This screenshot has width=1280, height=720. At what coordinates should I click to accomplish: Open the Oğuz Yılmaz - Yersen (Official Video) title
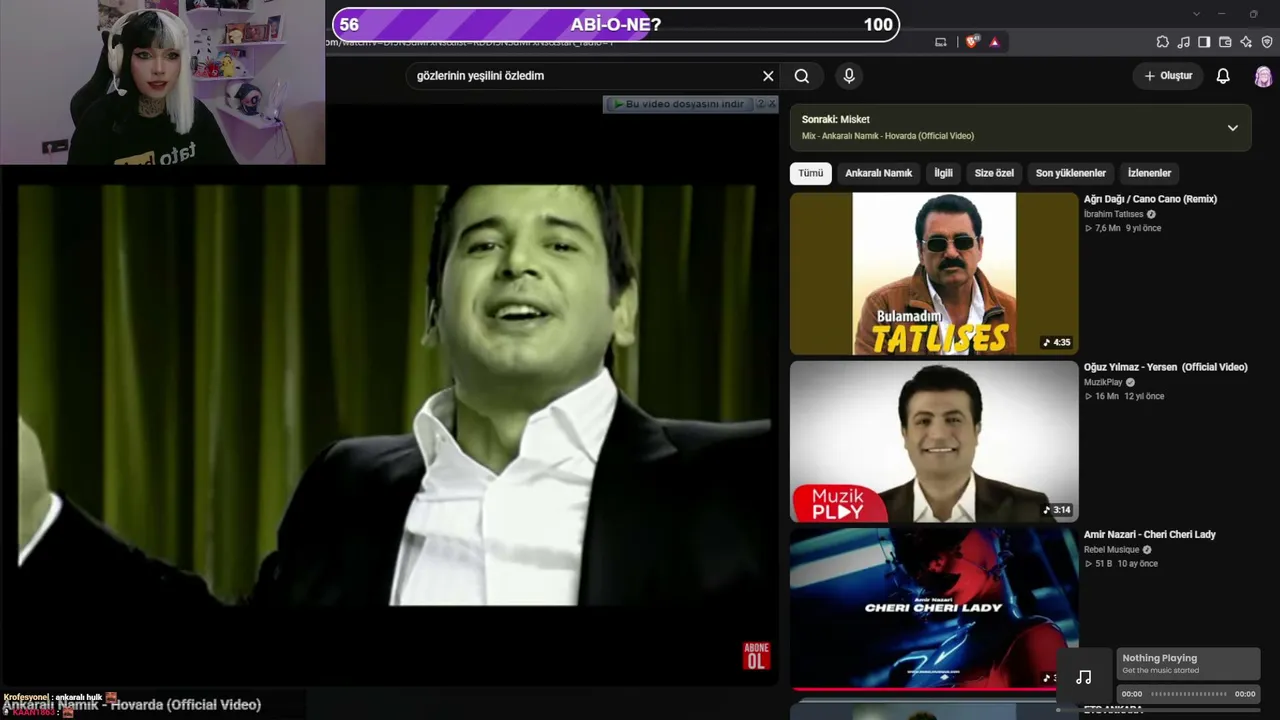pos(1166,367)
